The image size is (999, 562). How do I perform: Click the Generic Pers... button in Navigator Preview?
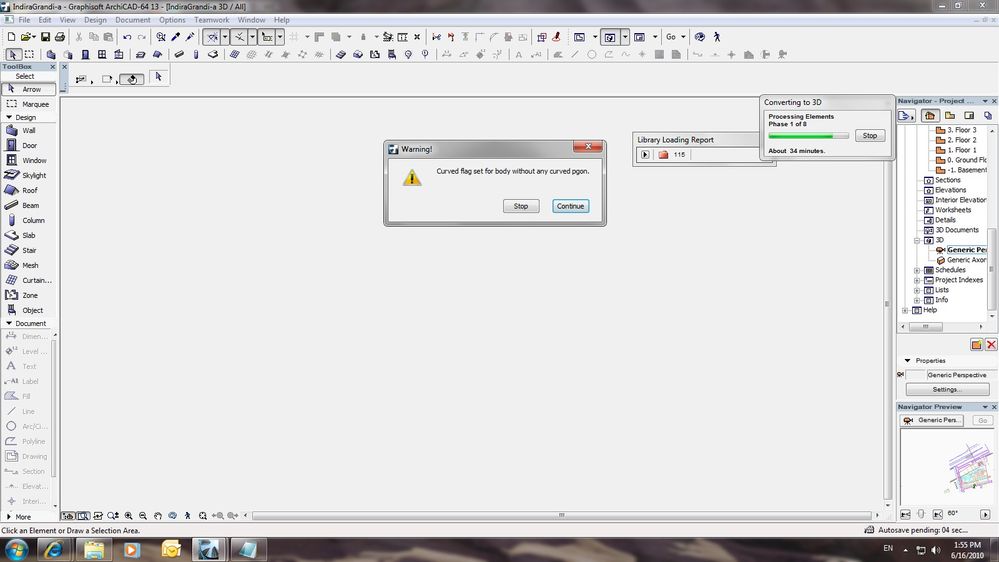(x=931, y=421)
